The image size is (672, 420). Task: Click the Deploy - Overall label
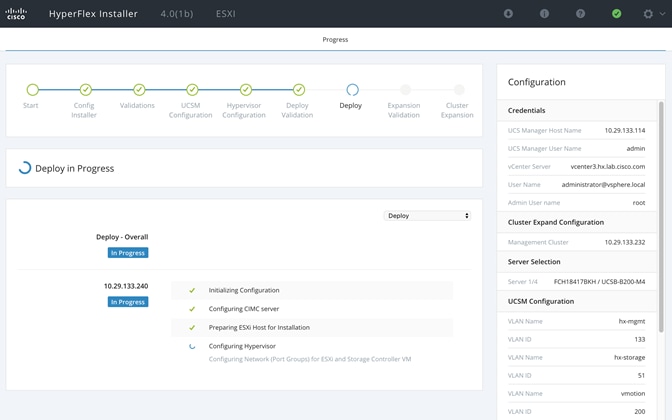tap(122, 237)
